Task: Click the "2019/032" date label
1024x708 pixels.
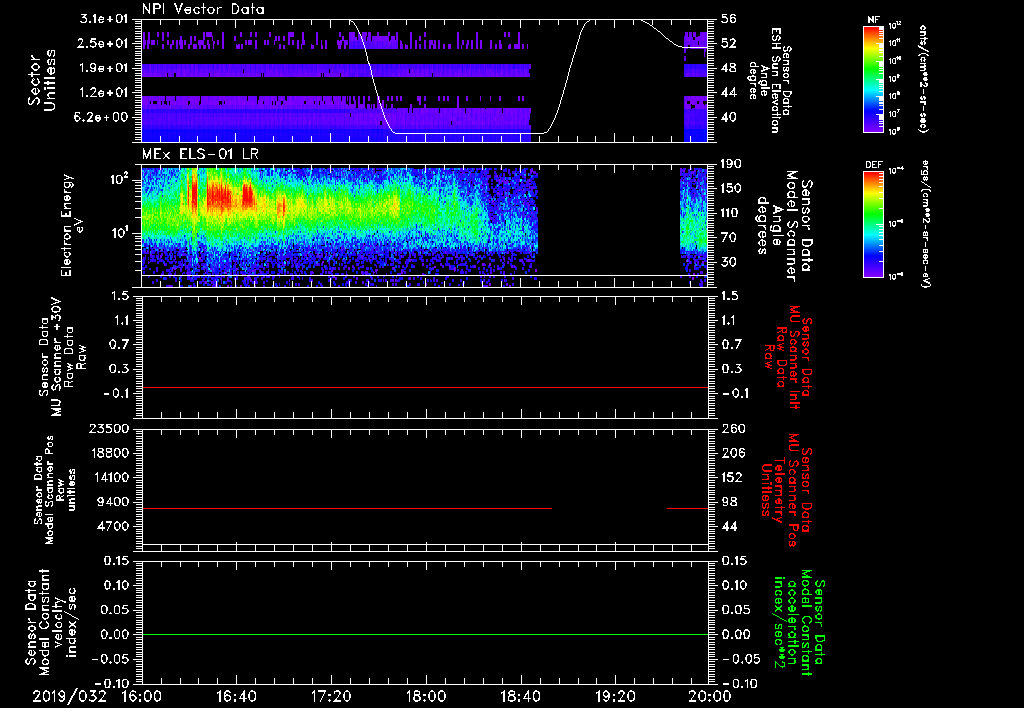Action: click(69, 696)
